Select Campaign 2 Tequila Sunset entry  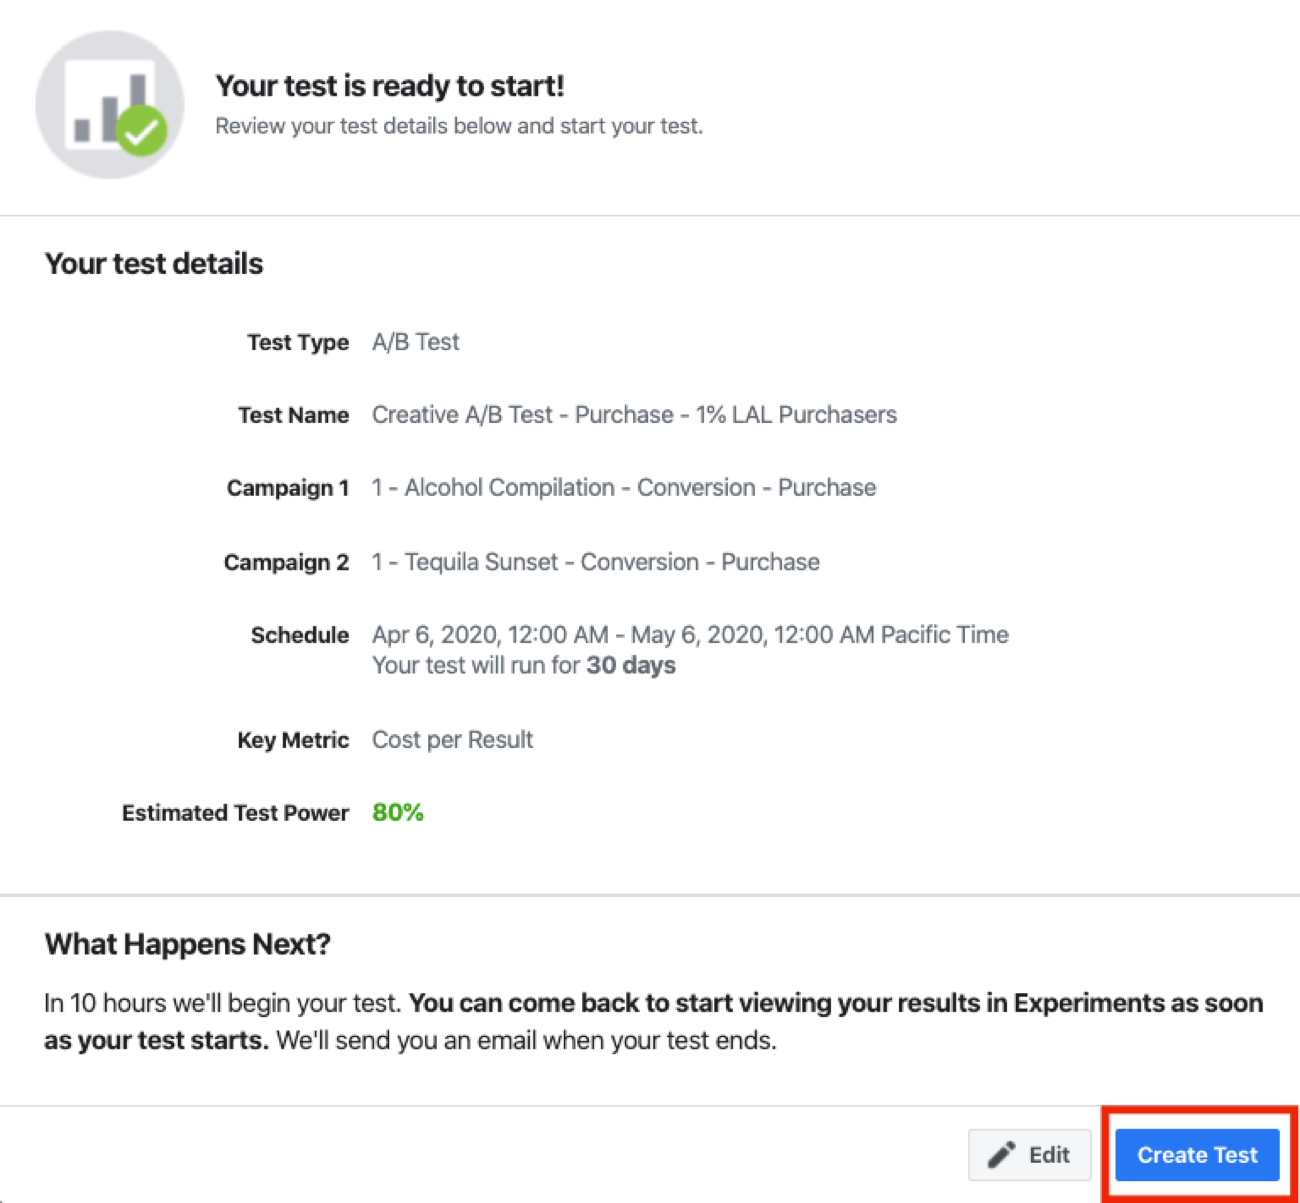[595, 561]
